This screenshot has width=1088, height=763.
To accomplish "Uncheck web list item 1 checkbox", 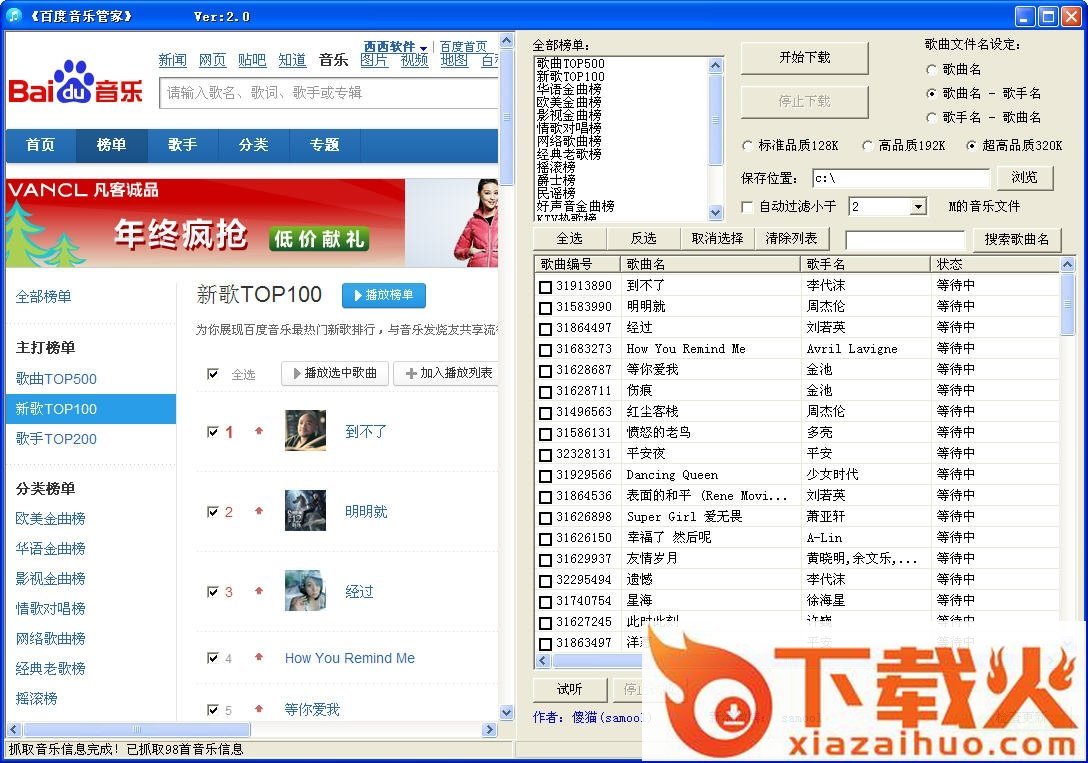I will (213, 432).
